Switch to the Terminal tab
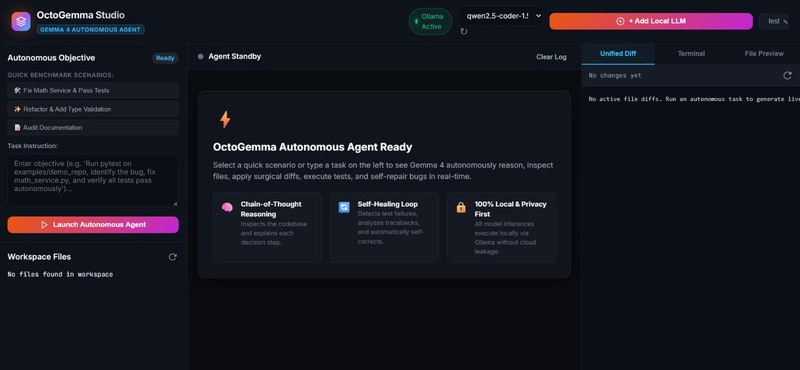Screen dimensions: 800x370 pyautogui.click(x=691, y=54)
